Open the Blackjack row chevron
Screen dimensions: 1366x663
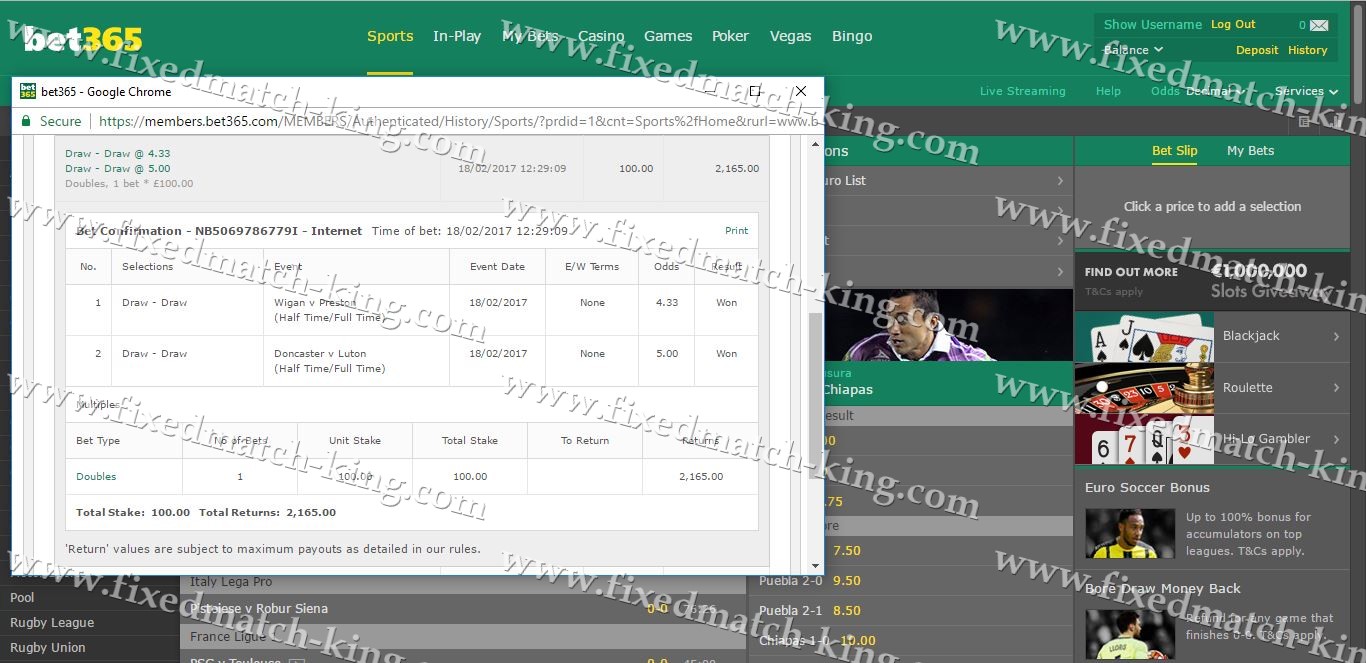coord(1336,337)
